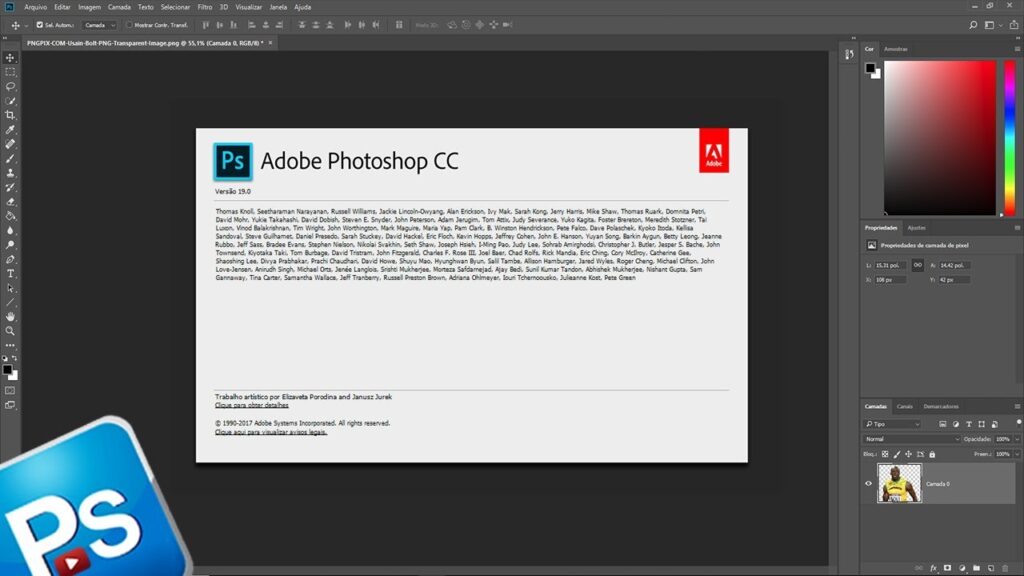
Task: Change screen mode from toolbox
Action: [10, 405]
